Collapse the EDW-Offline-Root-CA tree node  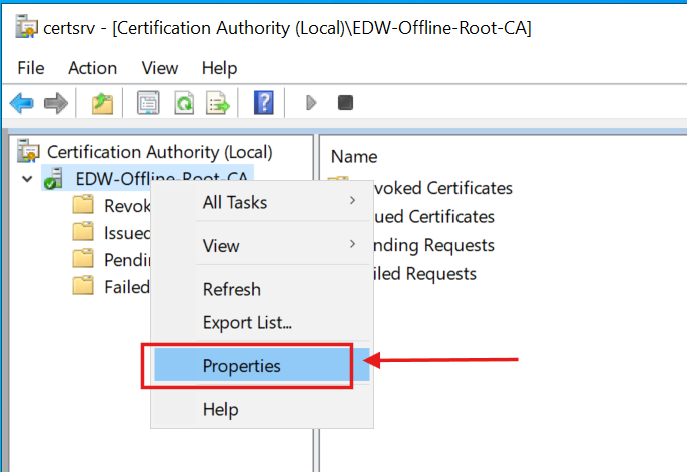(x=27, y=179)
